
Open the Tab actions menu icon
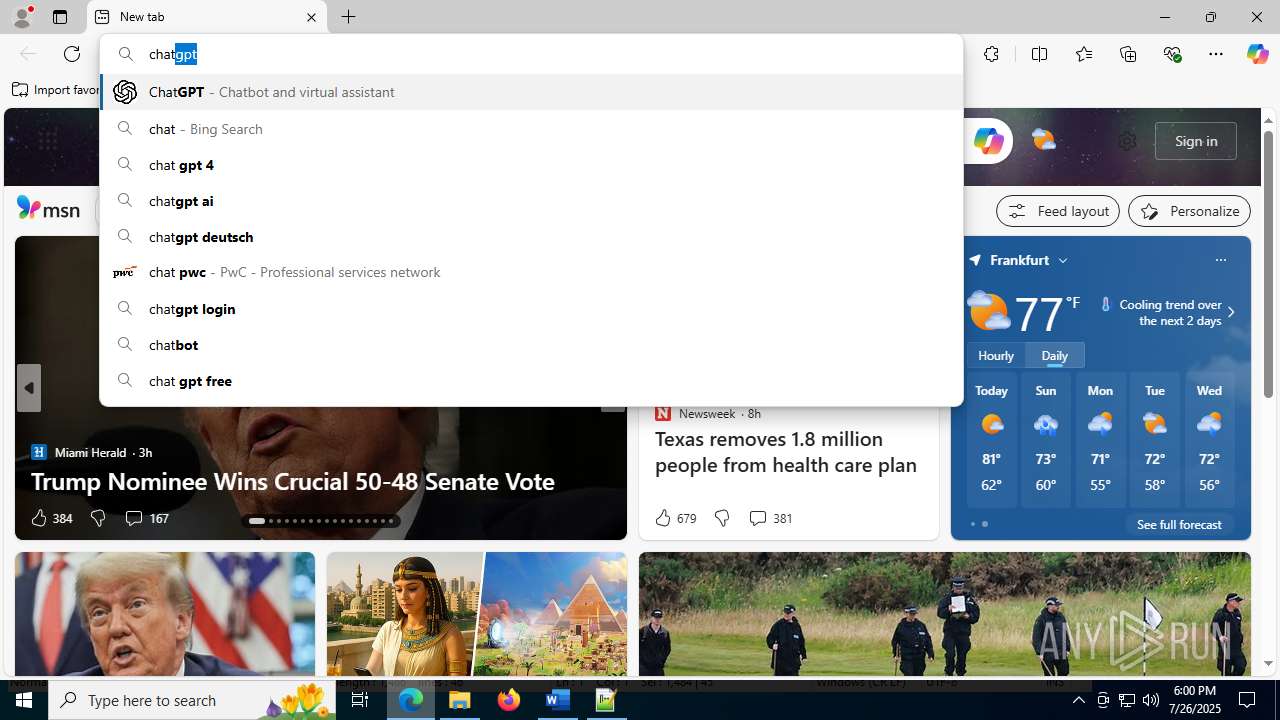coord(60,17)
